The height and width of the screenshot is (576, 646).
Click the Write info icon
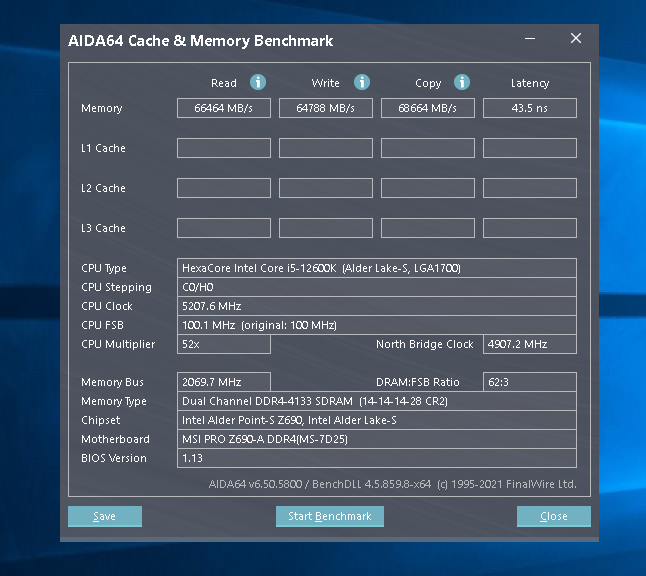(362, 82)
